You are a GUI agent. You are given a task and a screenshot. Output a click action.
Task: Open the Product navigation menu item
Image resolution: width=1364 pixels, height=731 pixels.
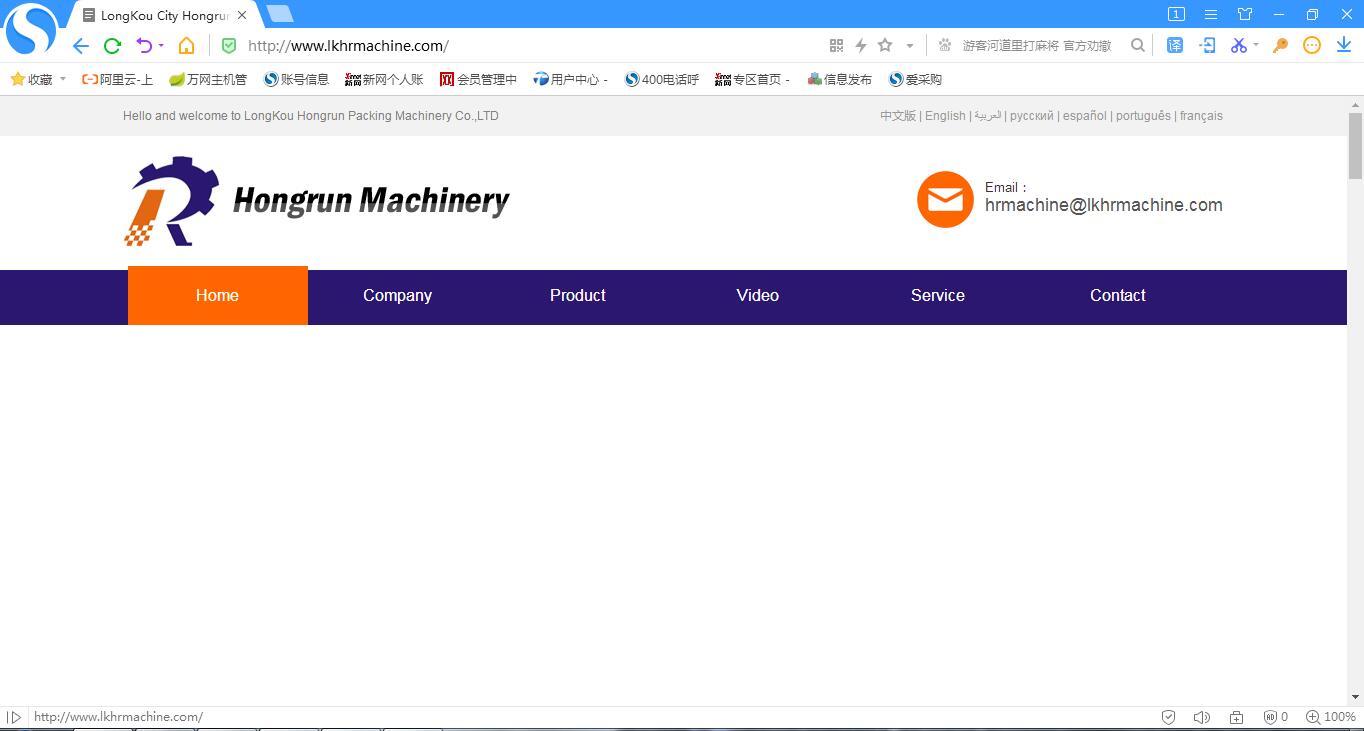[577, 296]
